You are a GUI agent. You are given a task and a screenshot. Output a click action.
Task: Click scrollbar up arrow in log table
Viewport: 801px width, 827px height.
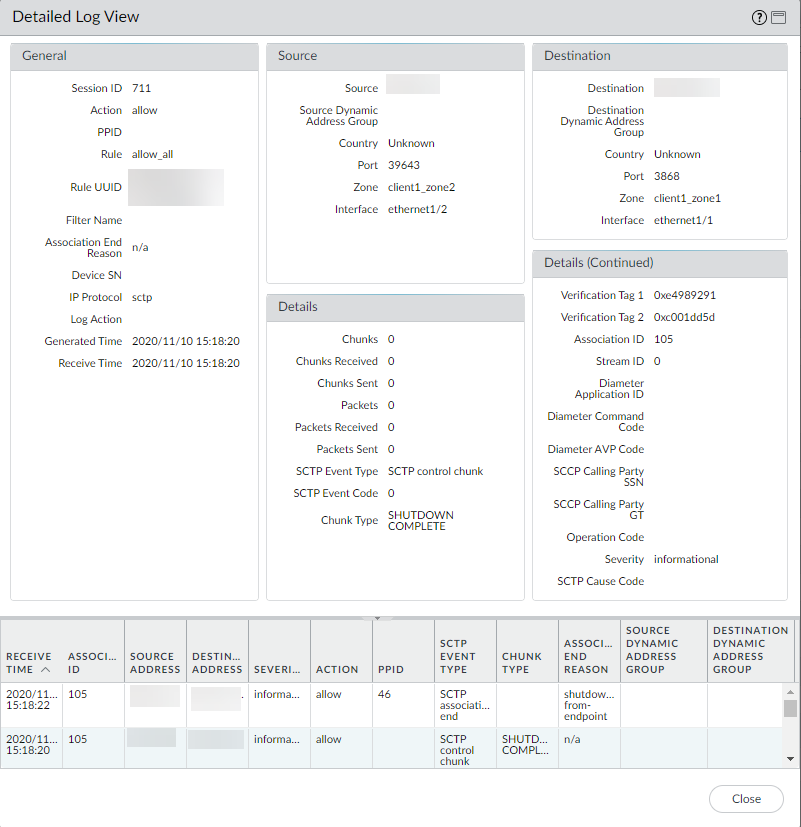[x=790, y=691]
